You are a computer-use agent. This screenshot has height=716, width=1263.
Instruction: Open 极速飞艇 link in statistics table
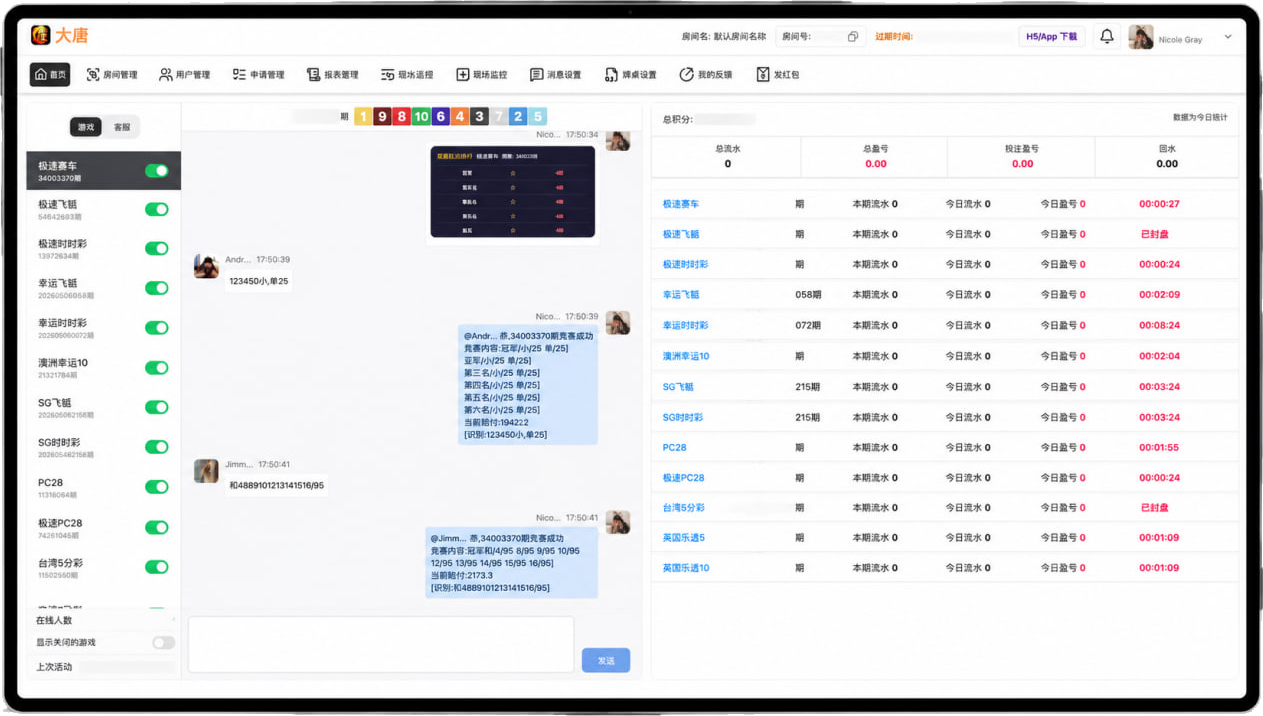tap(681, 234)
